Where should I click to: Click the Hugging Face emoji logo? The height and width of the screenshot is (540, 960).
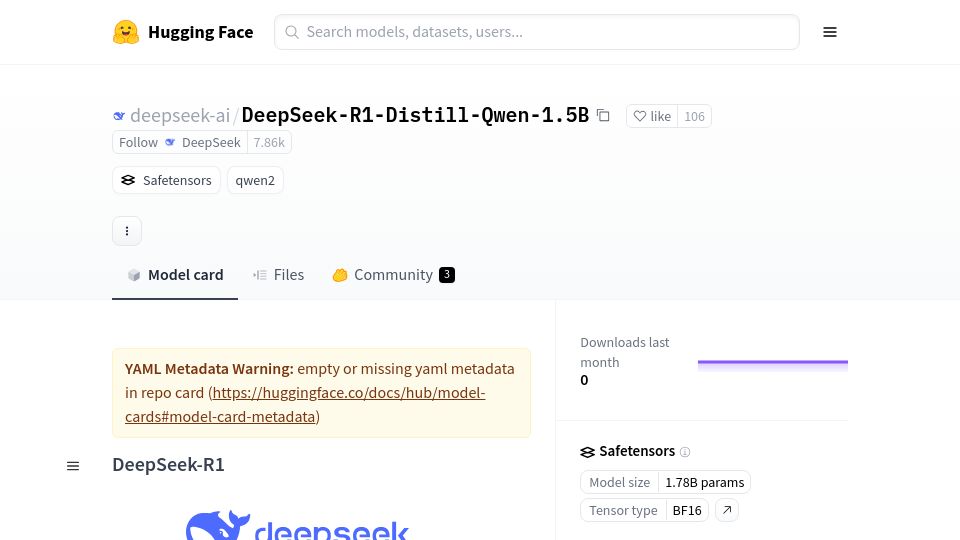[126, 32]
